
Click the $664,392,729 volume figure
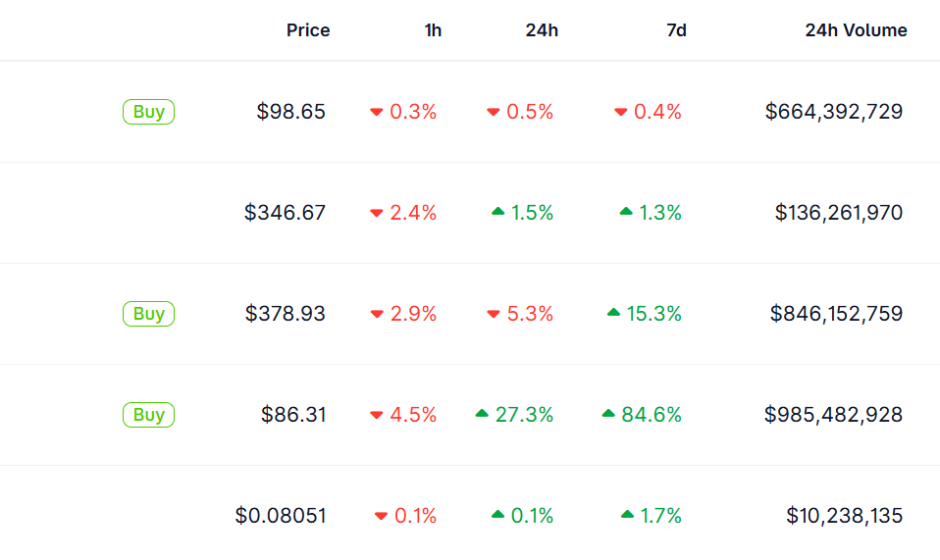pyautogui.click(x=833, y=112)
